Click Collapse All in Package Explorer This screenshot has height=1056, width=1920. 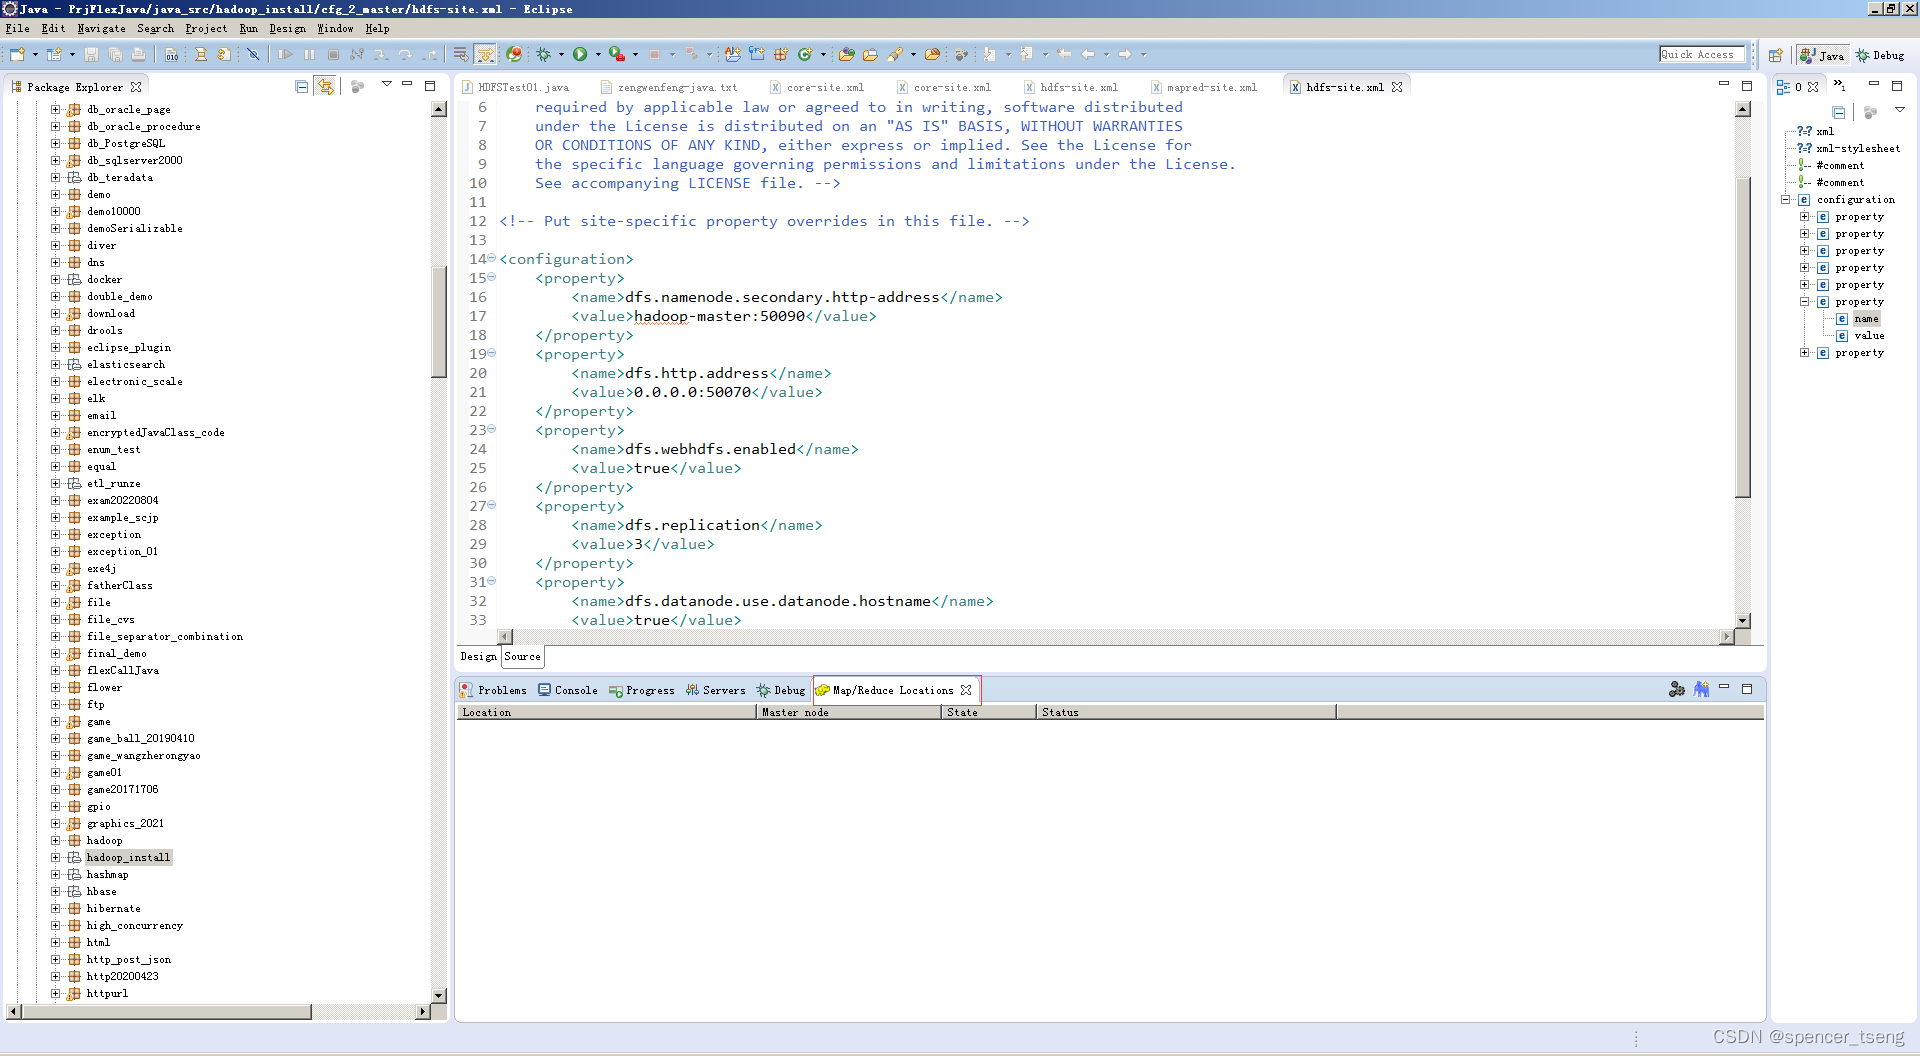301,87
